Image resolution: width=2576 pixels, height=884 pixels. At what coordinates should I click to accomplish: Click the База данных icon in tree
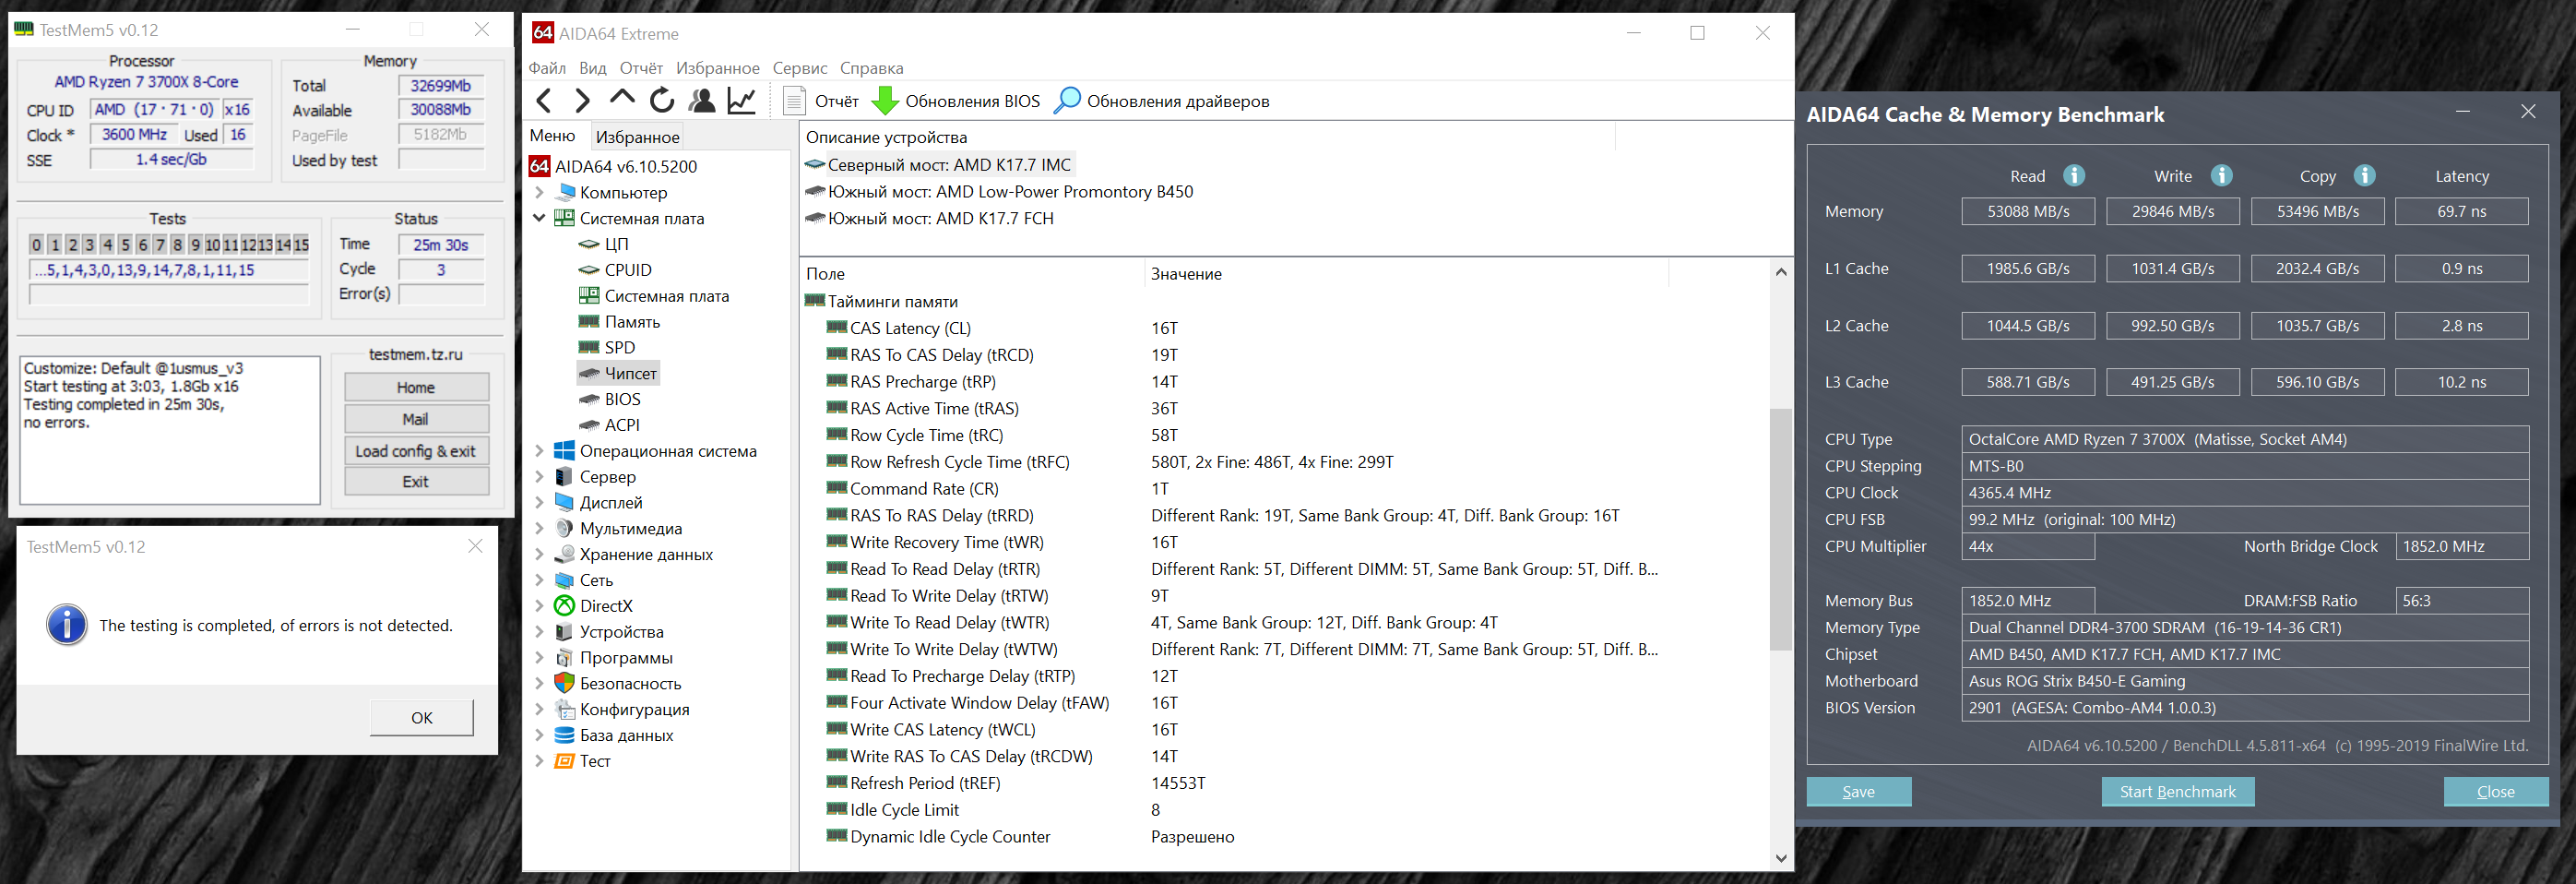click(564, 735)
